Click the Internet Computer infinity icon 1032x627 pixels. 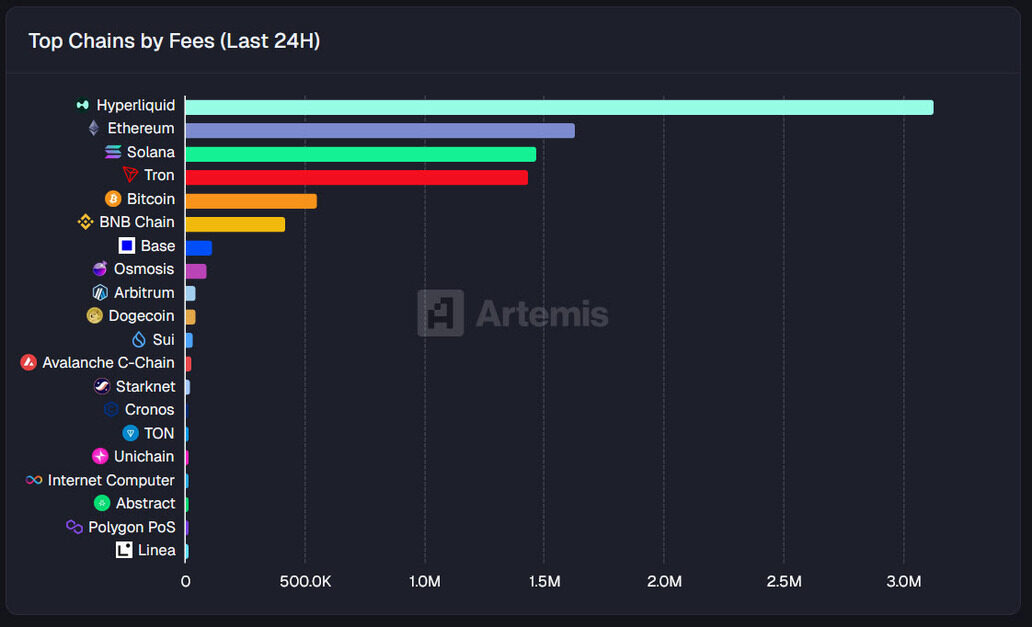pyautogui.click(x=34, y=480)
